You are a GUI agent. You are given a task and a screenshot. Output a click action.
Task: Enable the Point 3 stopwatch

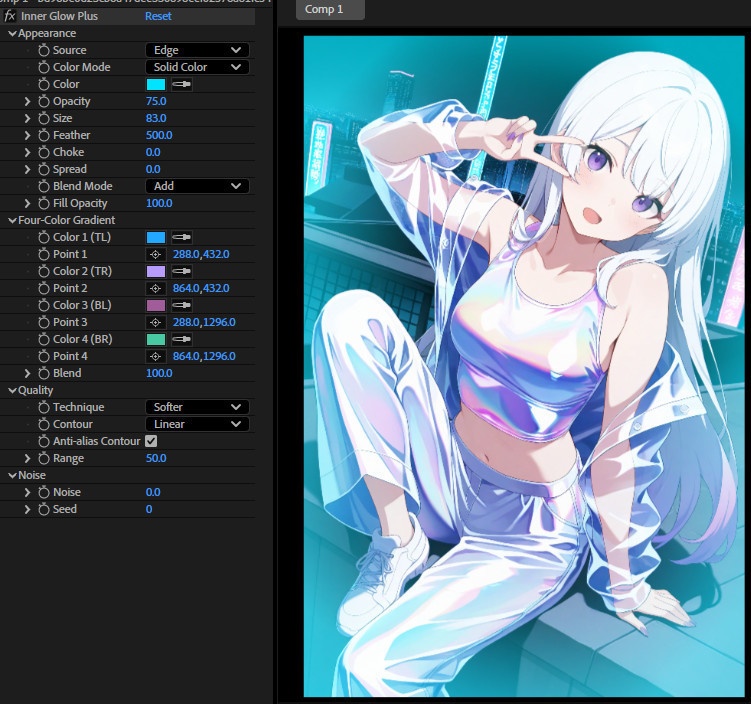pyautogui.click(x=44, y=322)
